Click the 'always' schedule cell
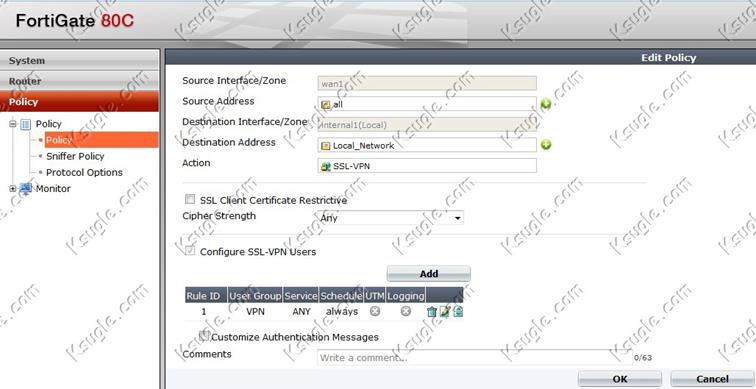This screenshot has height=389, width=756. click(342, 312)
